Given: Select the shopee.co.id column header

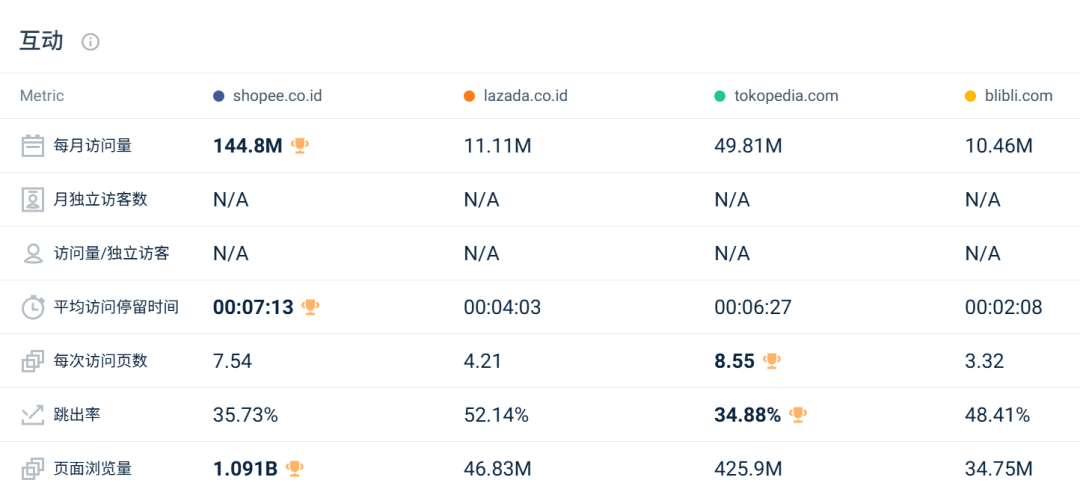Looking at the screenshot, I should (267, 96).
